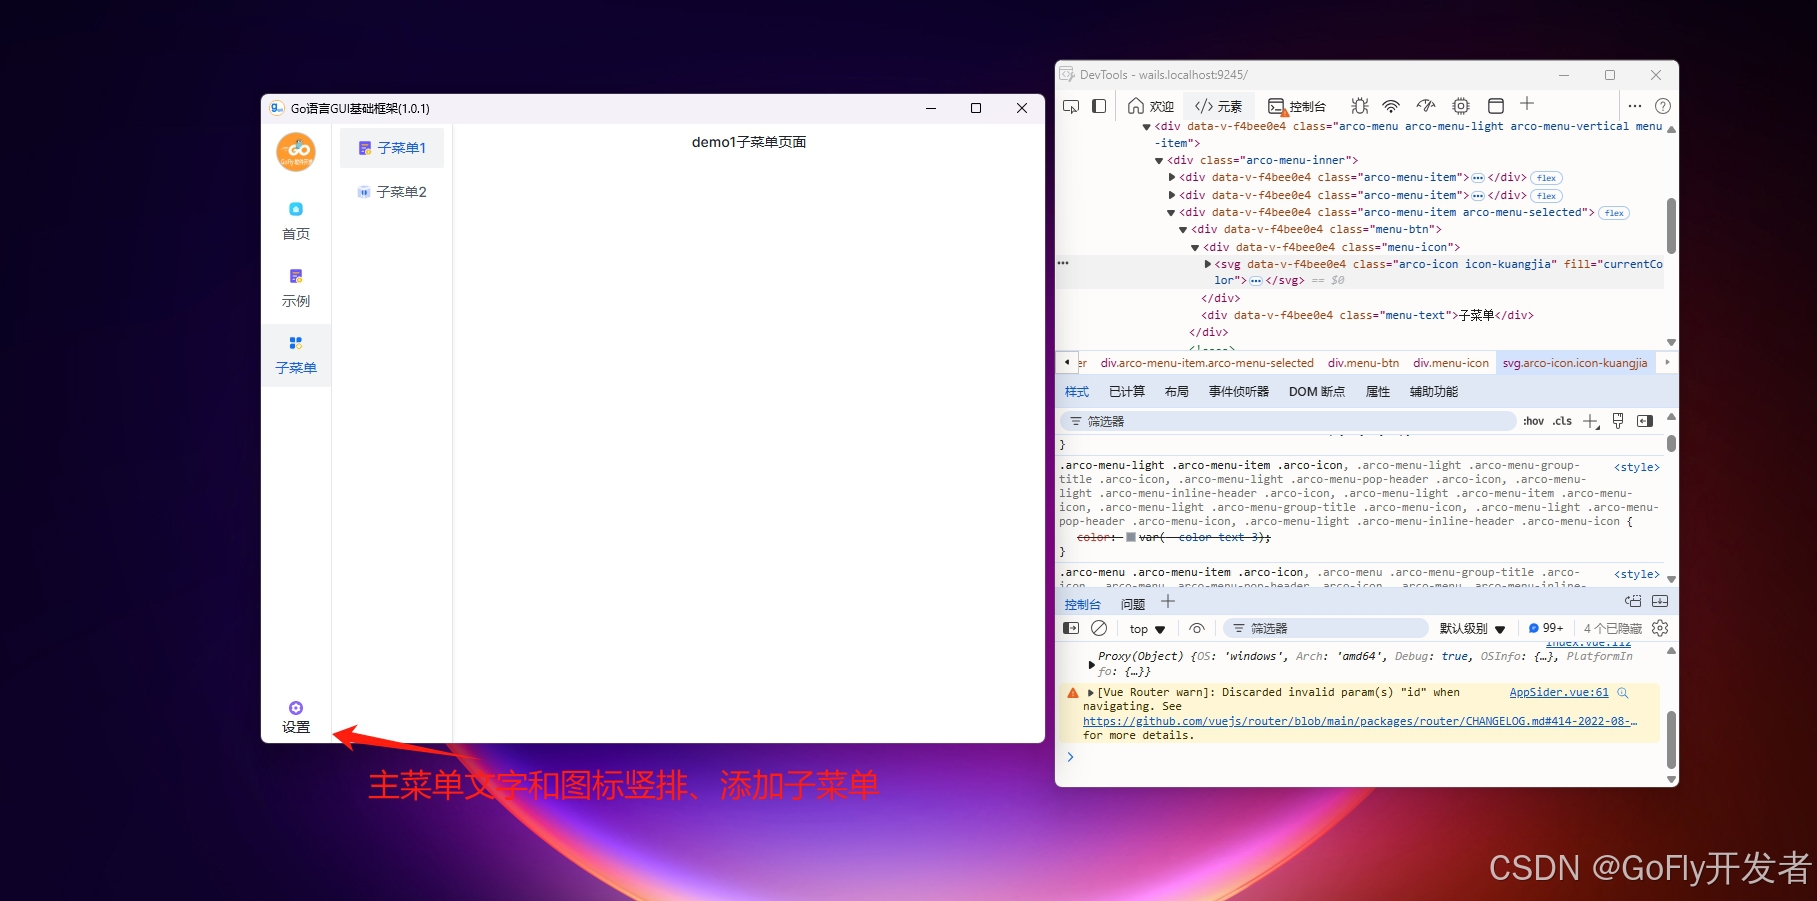Click the flex badge on first arco-menu-item row
1817x901 pixels.
(x=1547, y=178)
